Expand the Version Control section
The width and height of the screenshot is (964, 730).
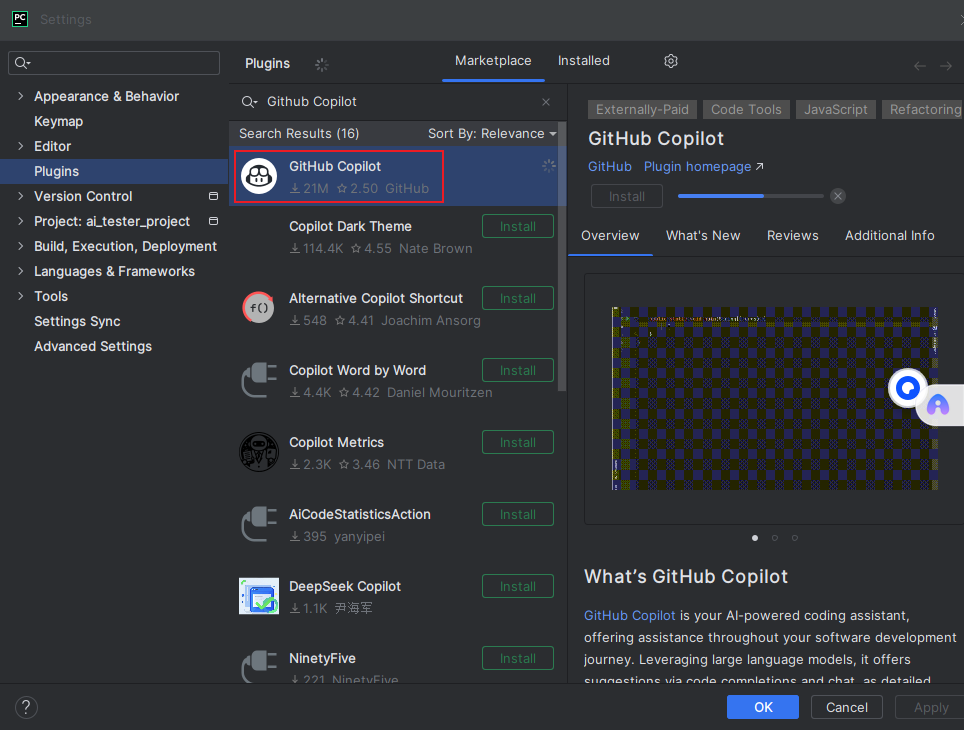tap(21, 196)
